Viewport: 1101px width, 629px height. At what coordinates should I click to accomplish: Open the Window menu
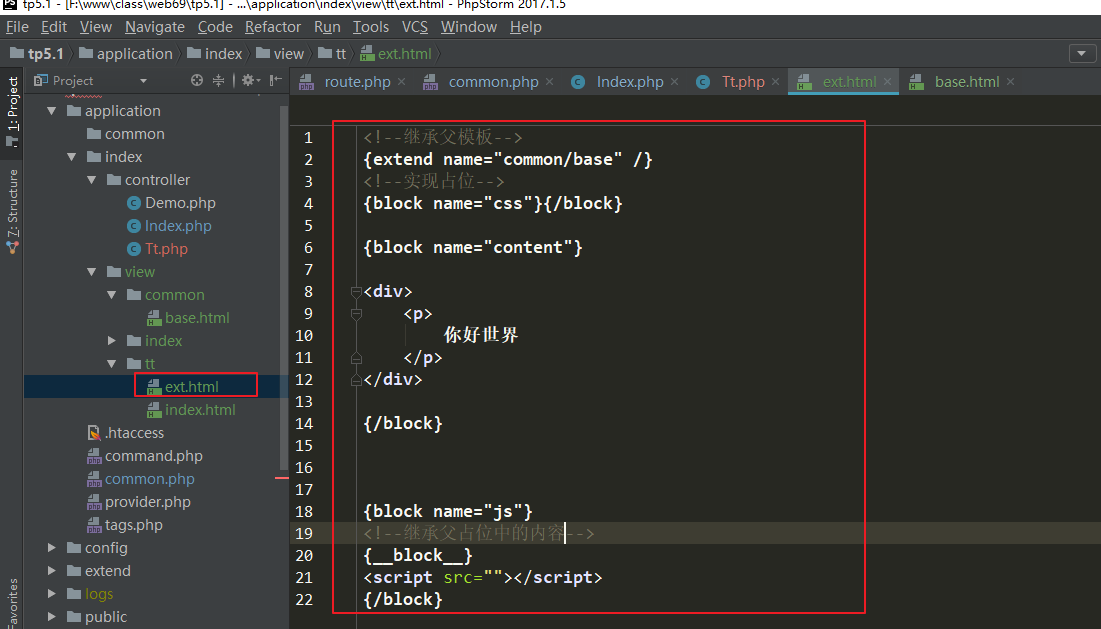[x=468, y=27]
